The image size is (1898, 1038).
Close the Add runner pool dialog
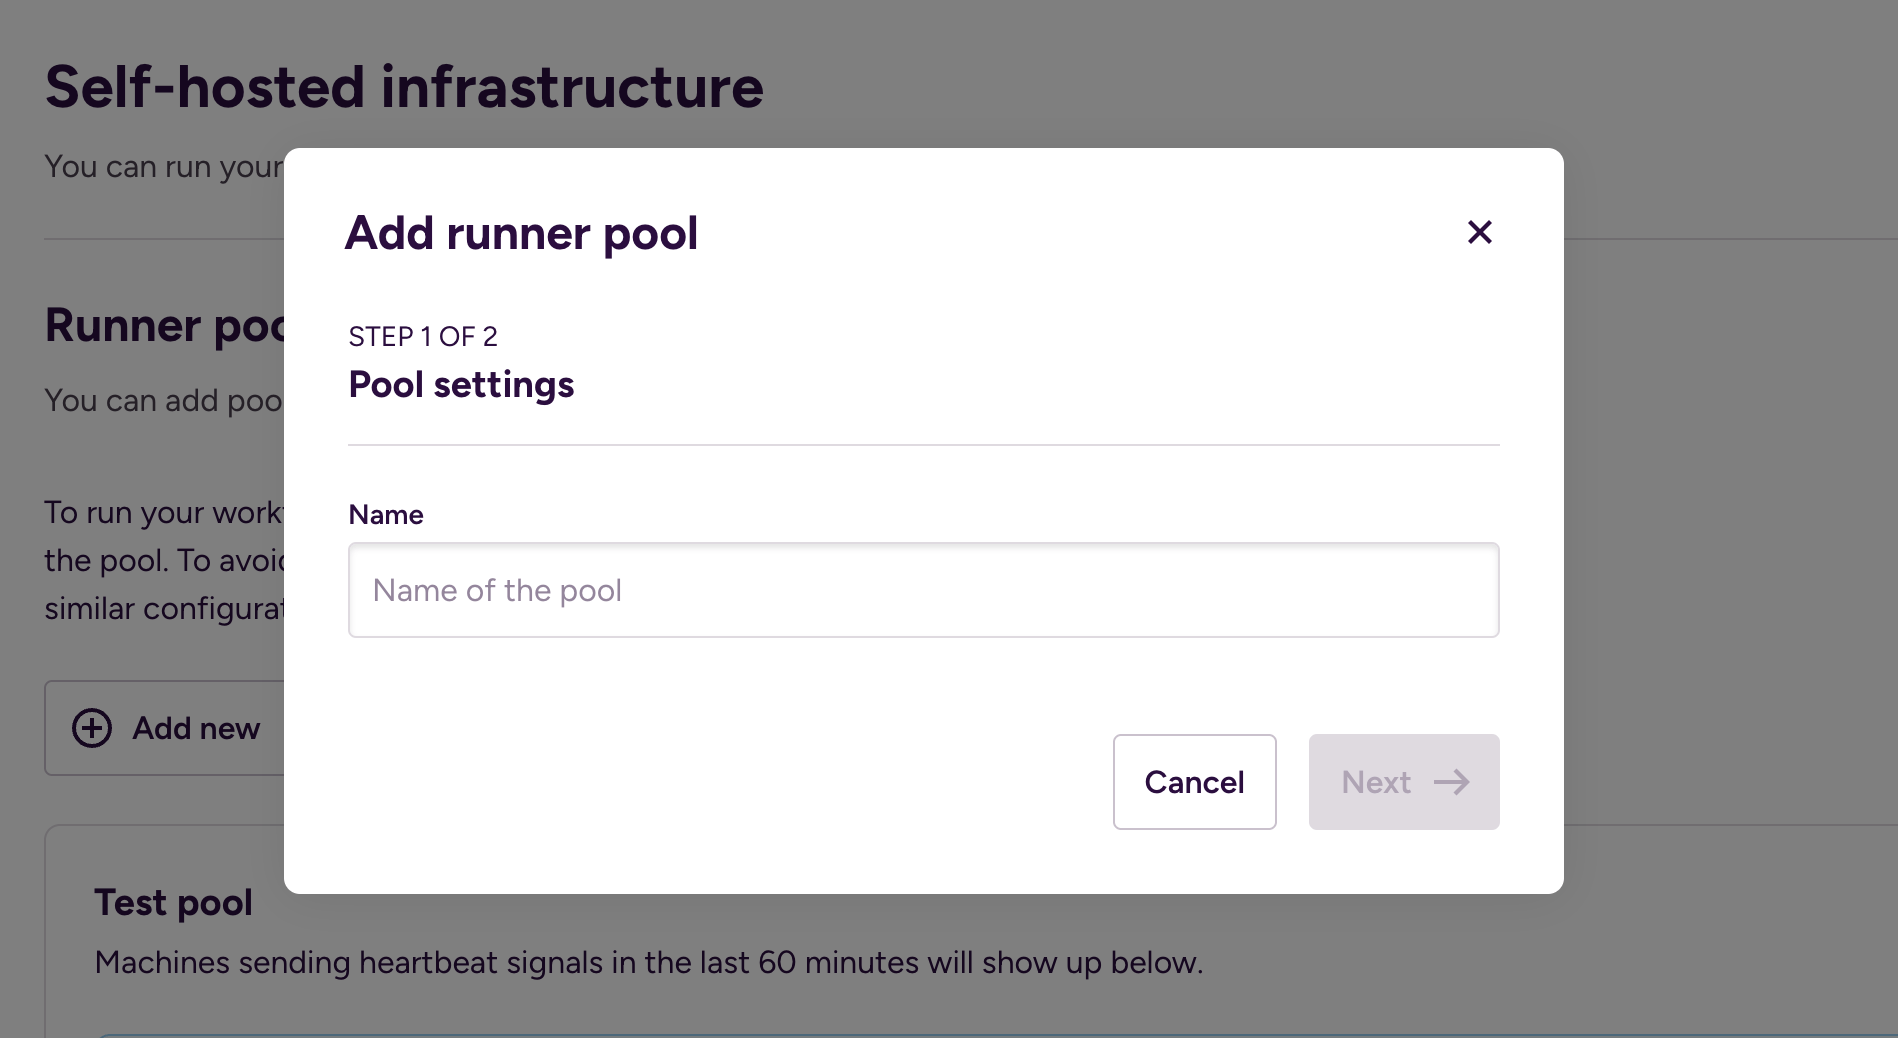(1479, 232)
